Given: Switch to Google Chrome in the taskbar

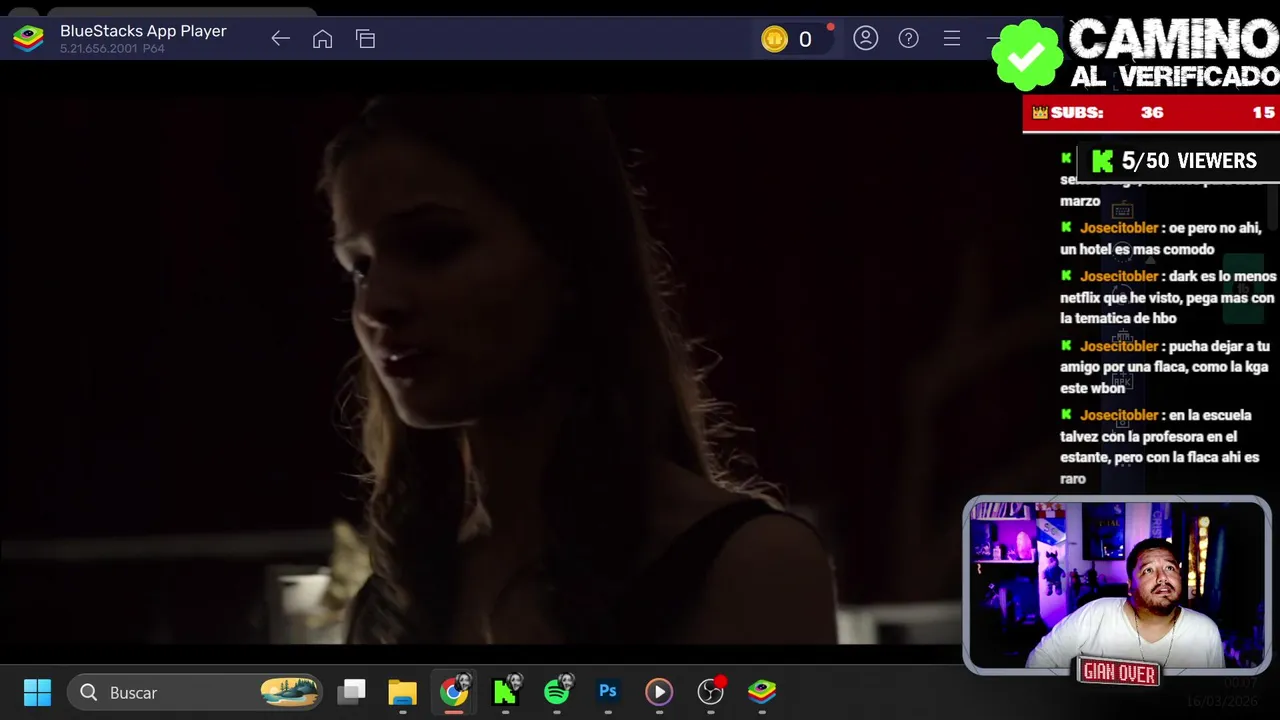Looking at the screenshot, I should tap(453, 691).
